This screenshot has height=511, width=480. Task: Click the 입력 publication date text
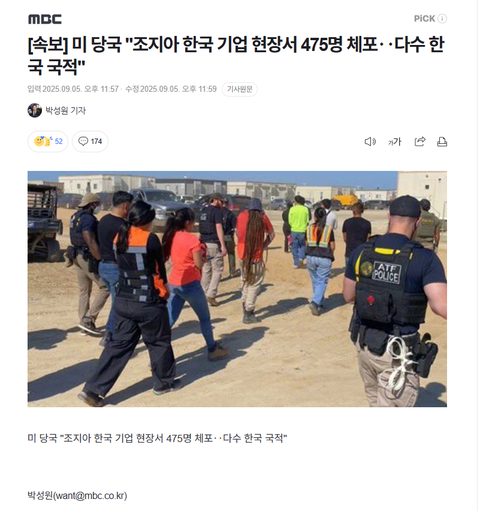coord(73,89)
